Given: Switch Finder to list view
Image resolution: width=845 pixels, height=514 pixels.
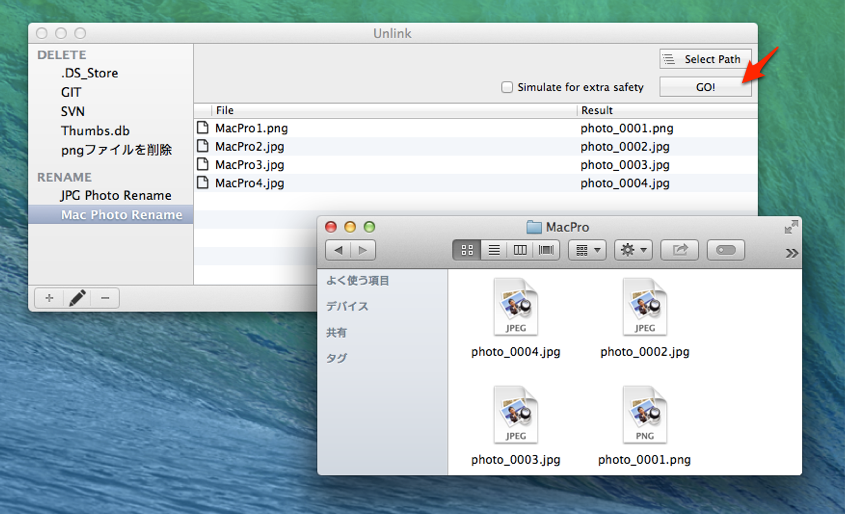Looking at the screenshot, I should click(494, 250).
